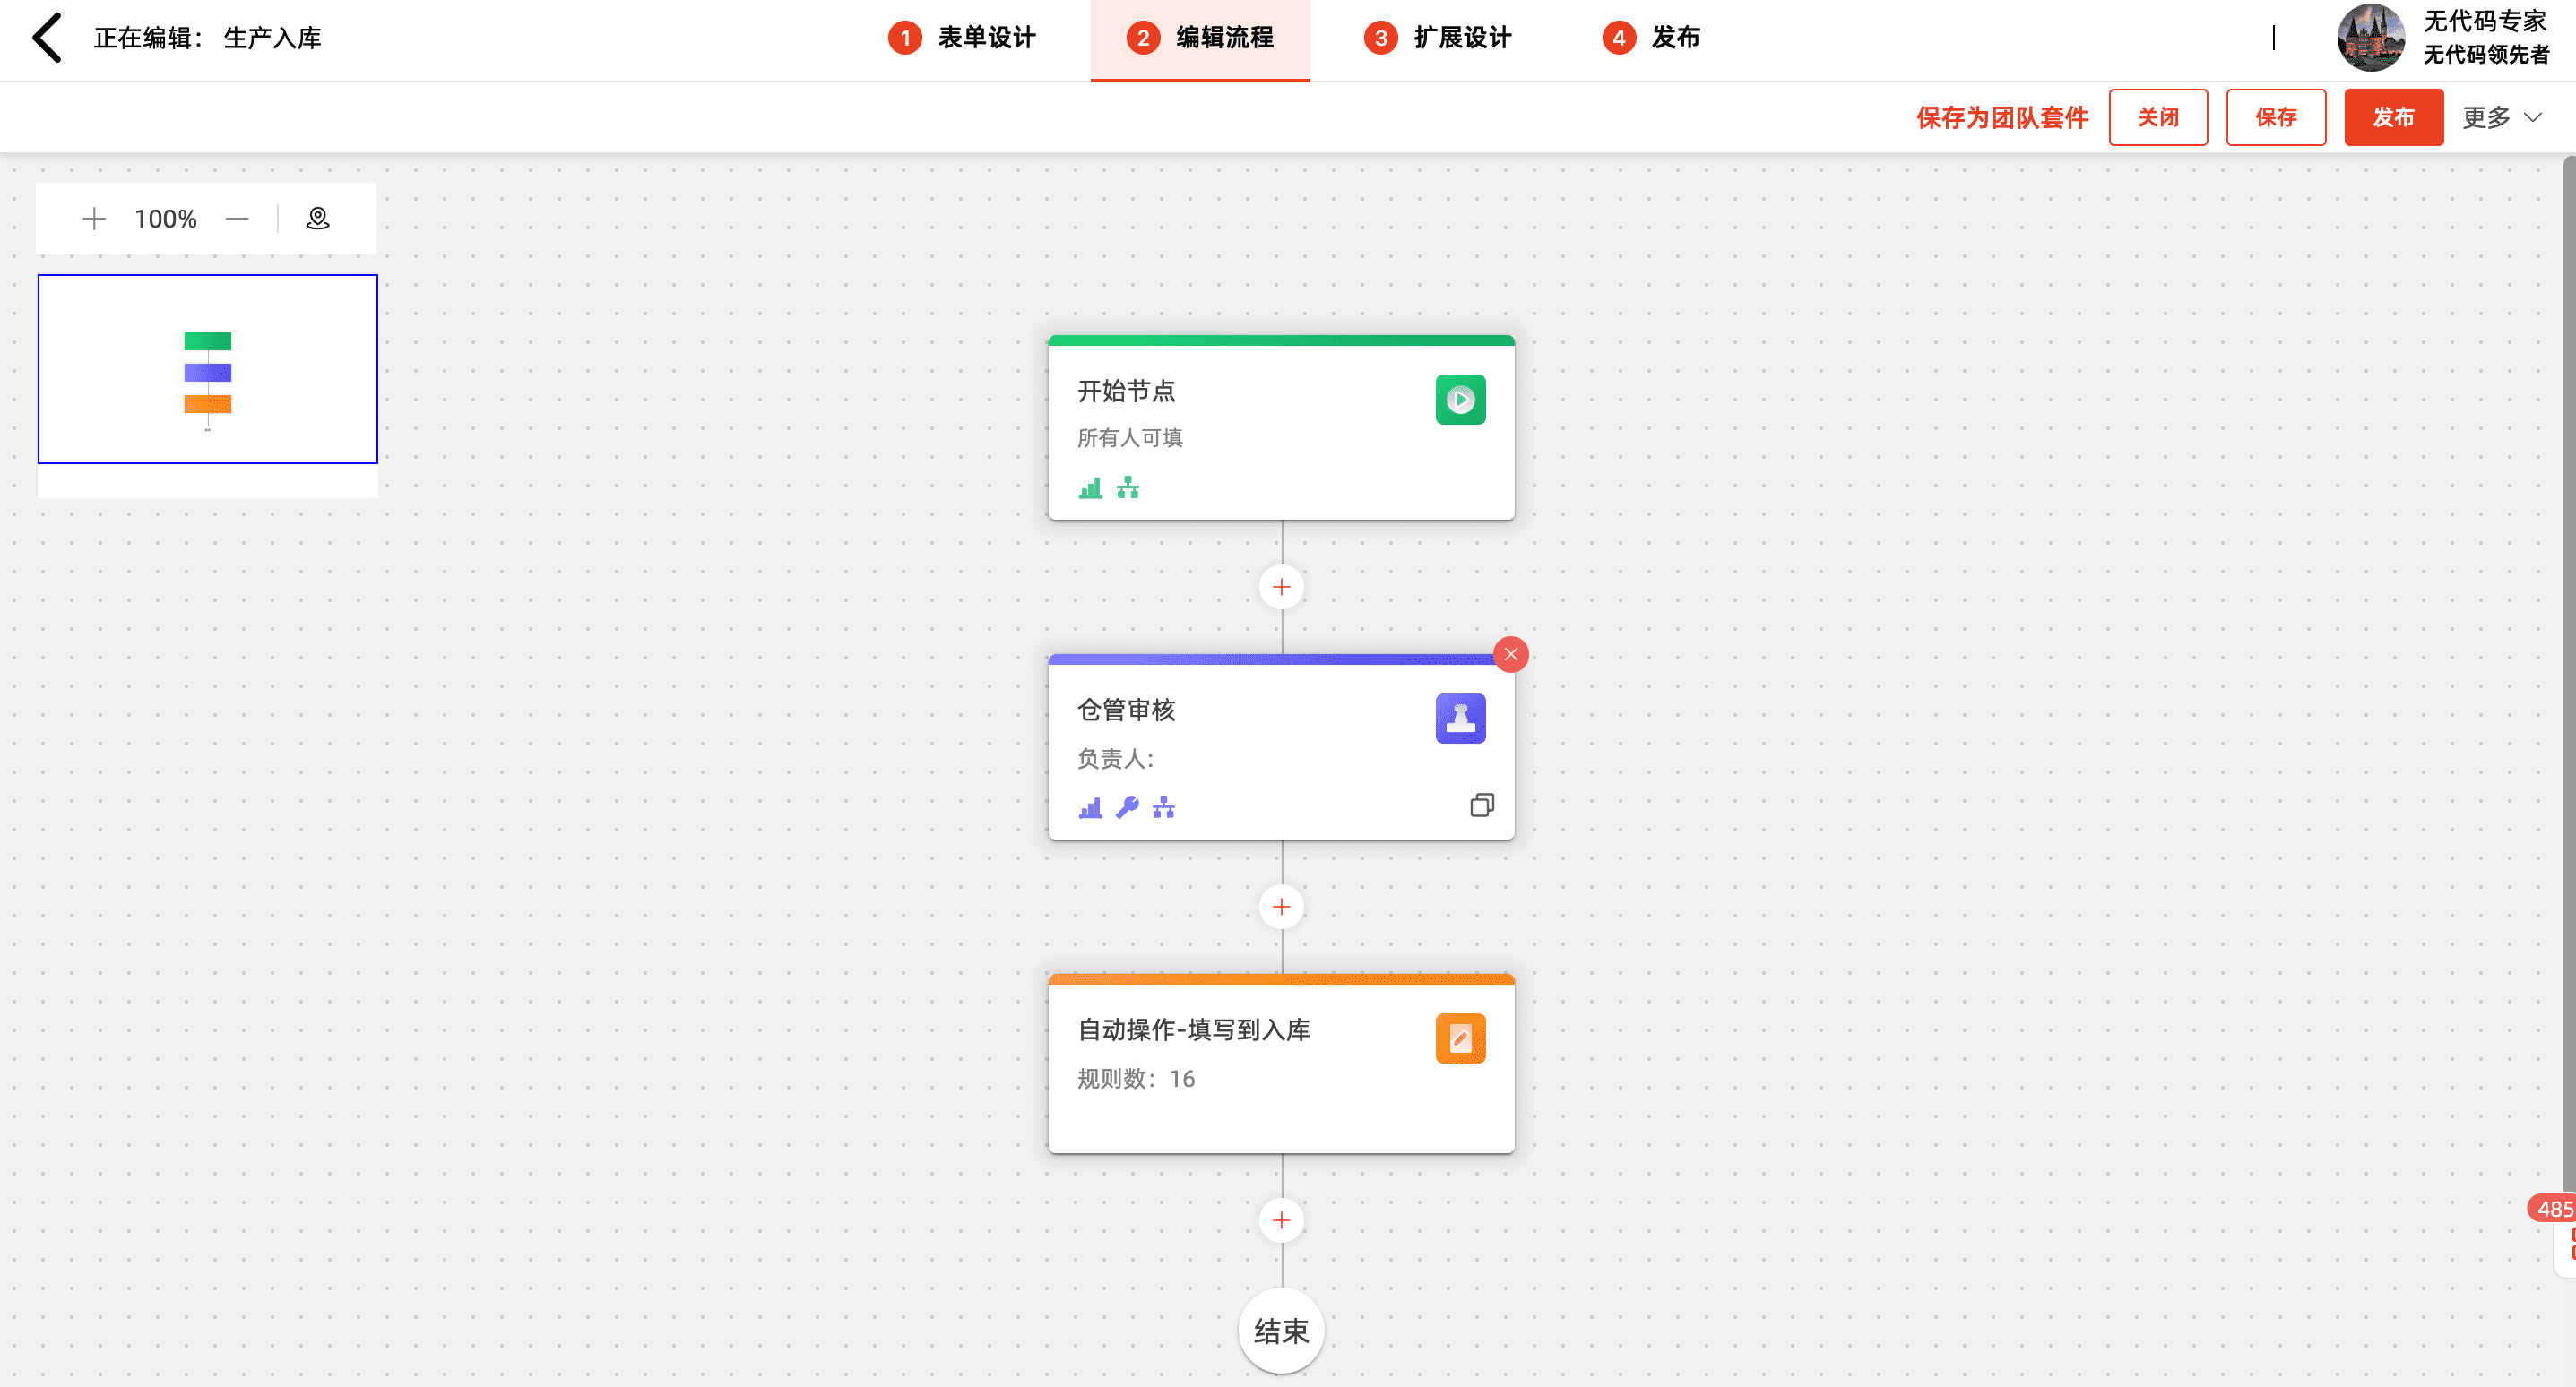Expand the 更多 dropdown menu

(2501, 118)
